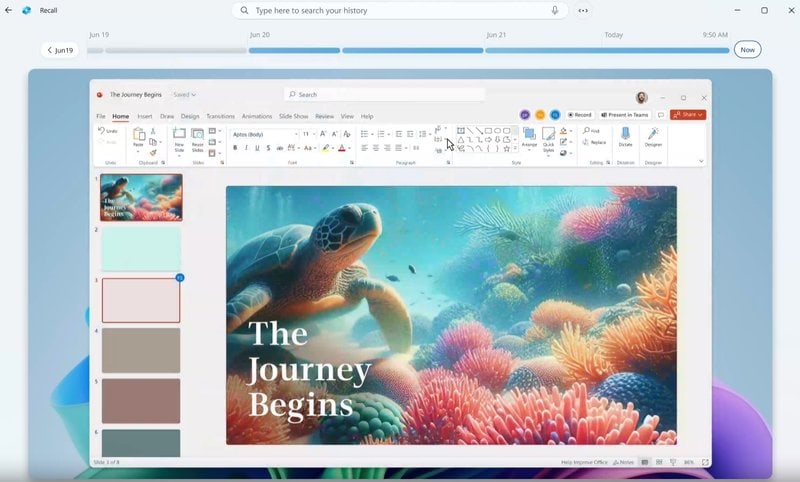
Task: Open the comments pane icon
Action: (x=660, y=115)
